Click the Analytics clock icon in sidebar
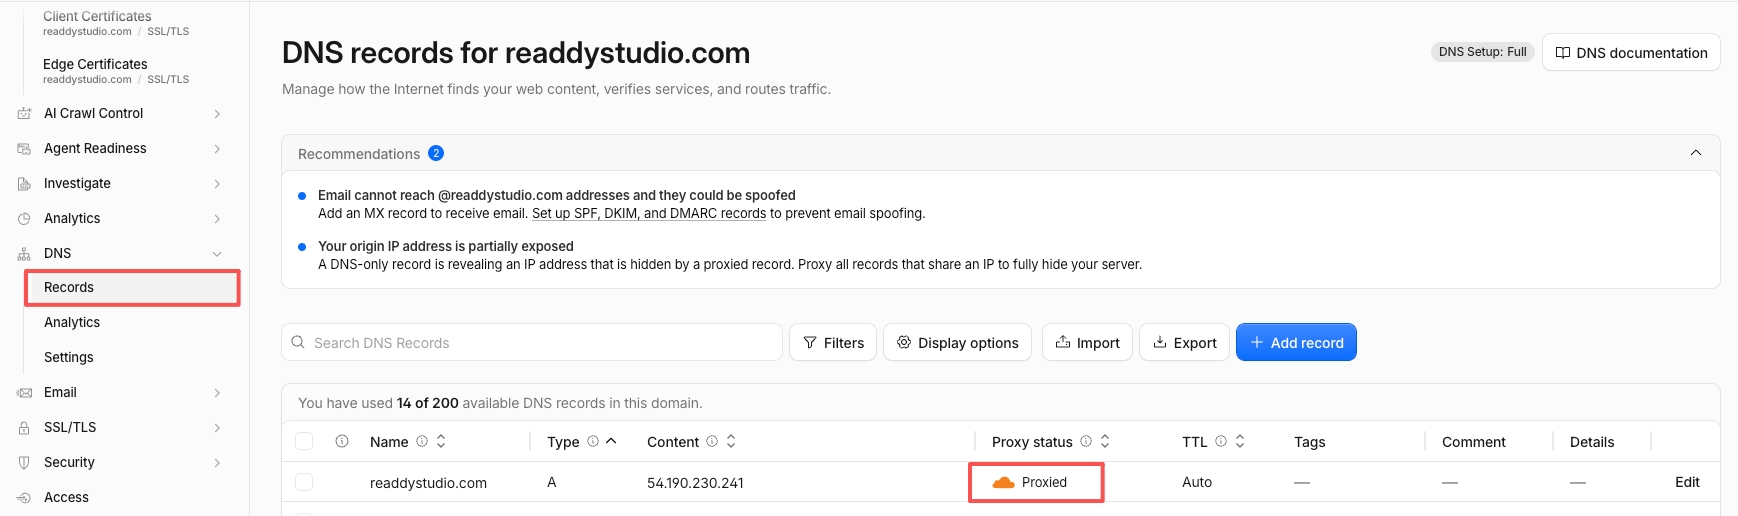 click(x=24, y=219)
